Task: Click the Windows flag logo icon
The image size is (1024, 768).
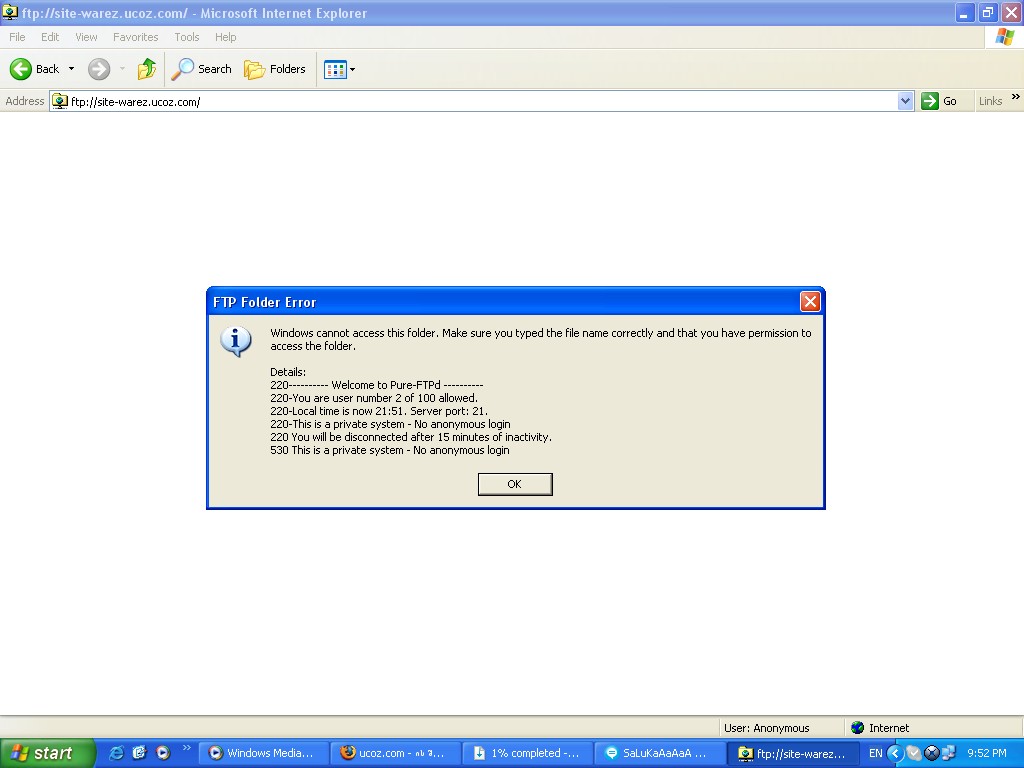Action: coord(1004,37)
